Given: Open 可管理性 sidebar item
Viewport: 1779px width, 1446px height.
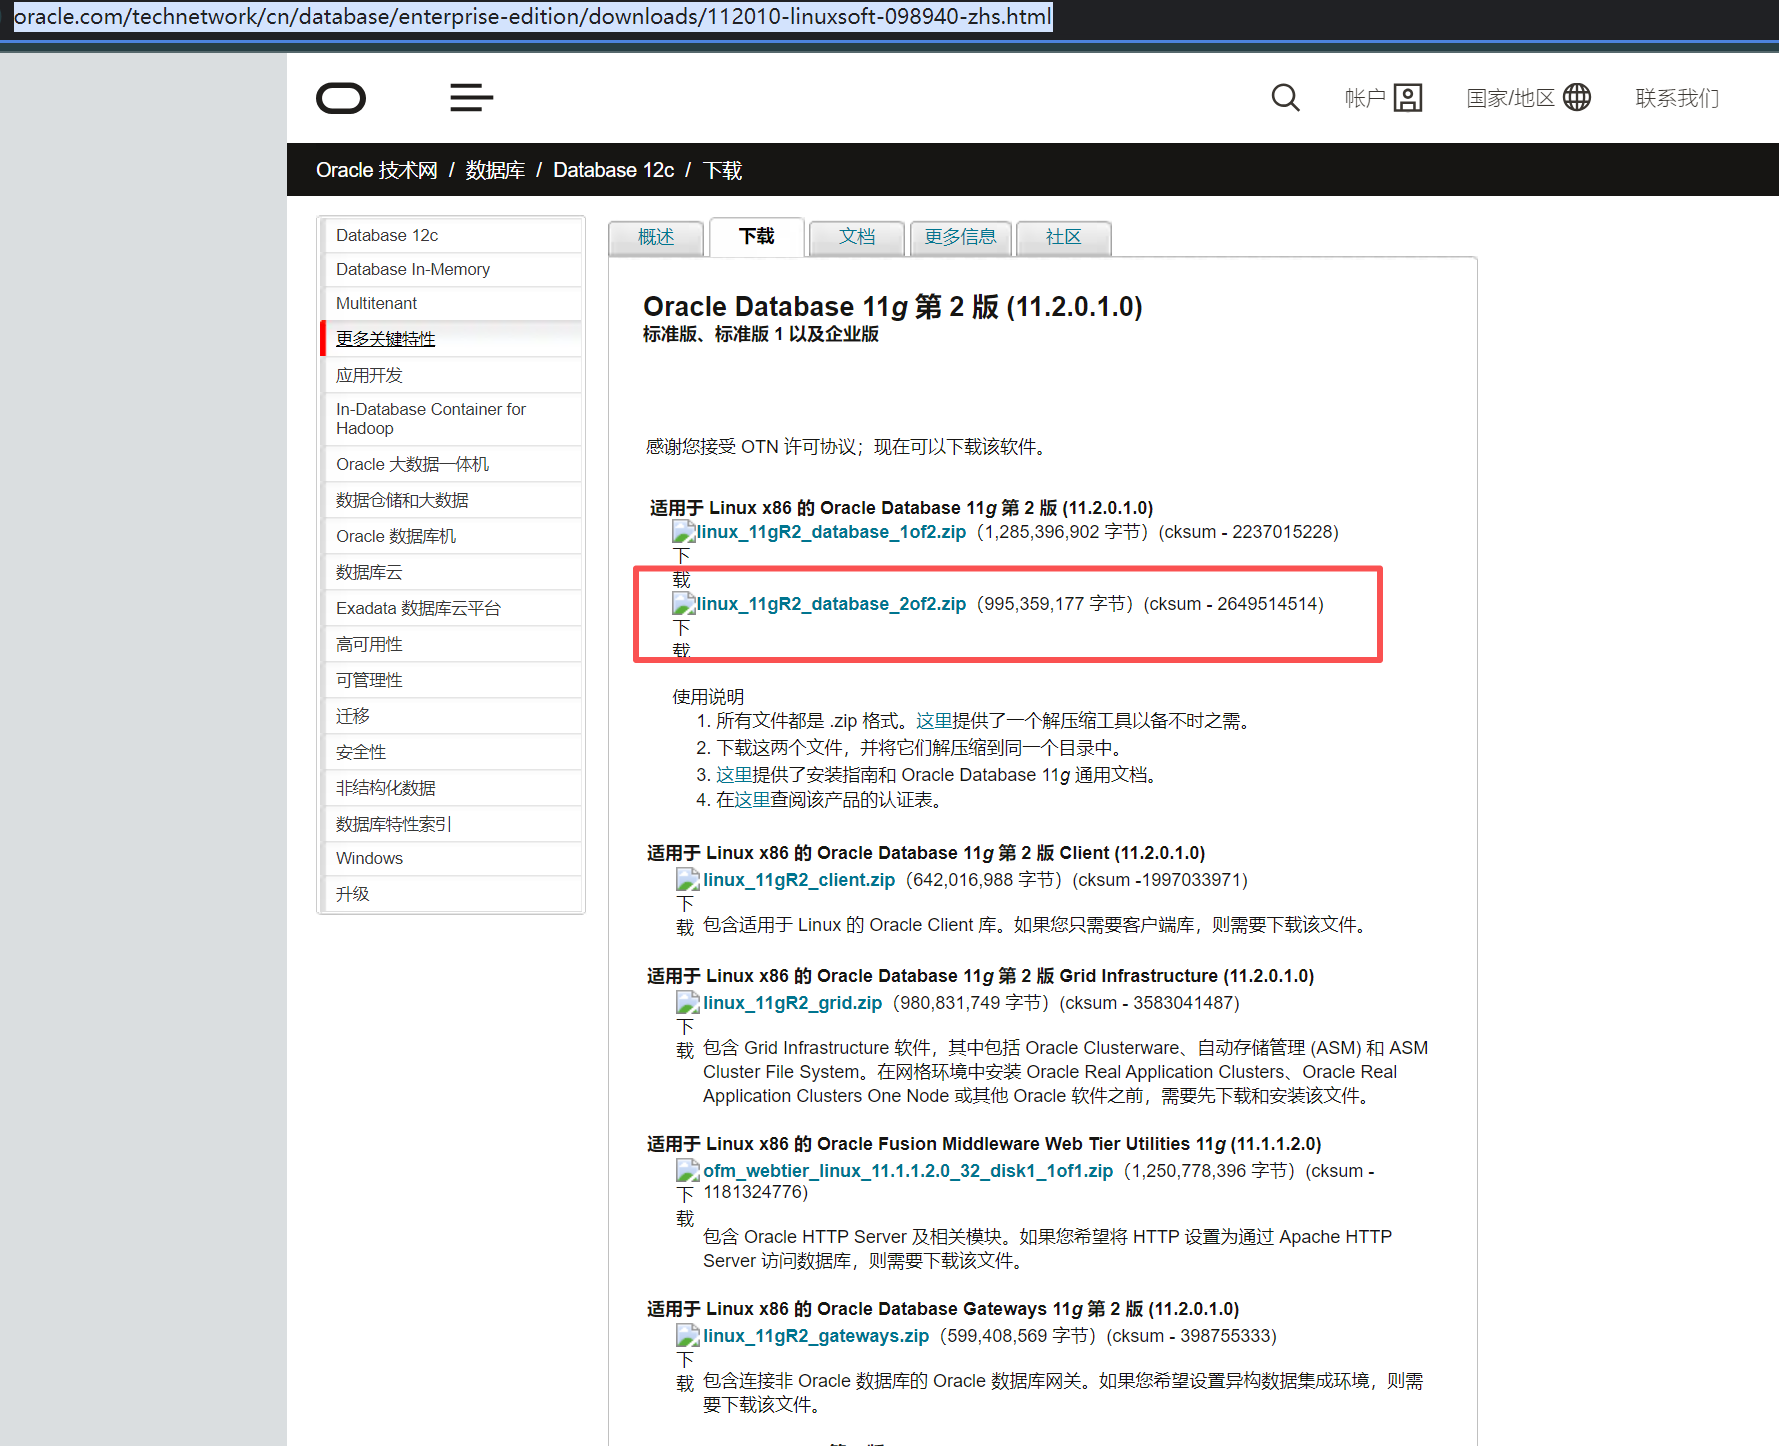Looking at the screenshot, I should [452, 680].
